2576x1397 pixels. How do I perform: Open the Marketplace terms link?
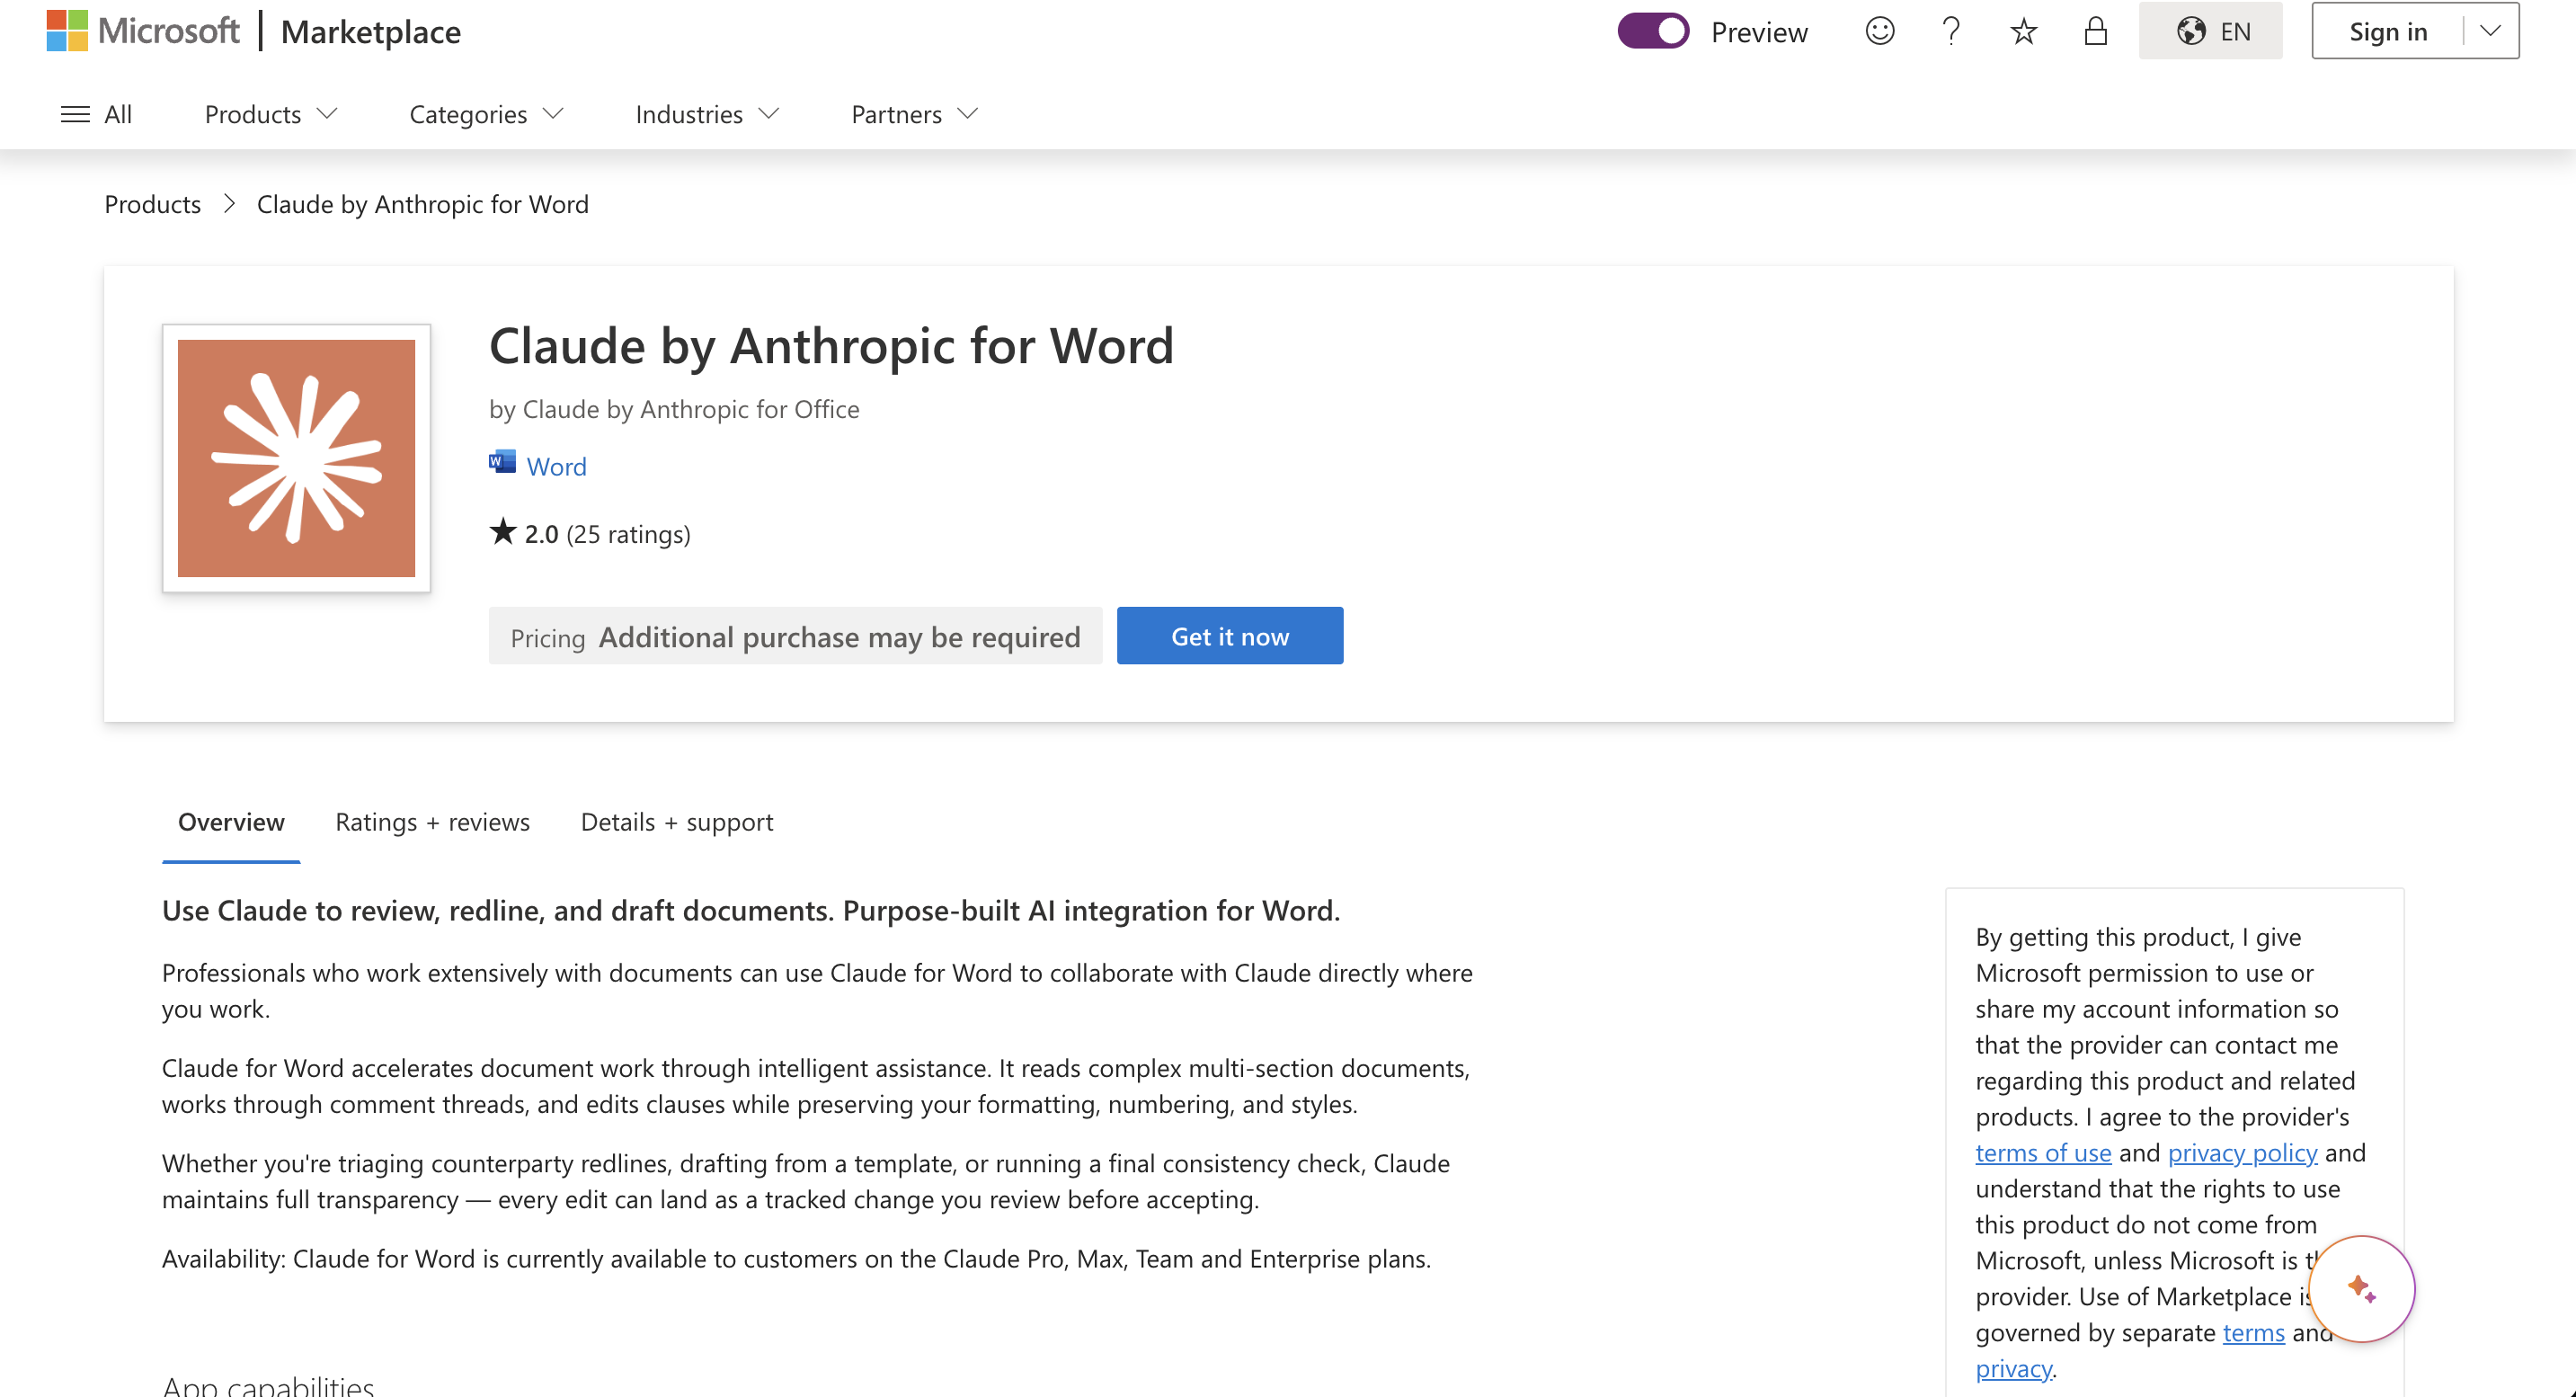tap(2253, 1333)
